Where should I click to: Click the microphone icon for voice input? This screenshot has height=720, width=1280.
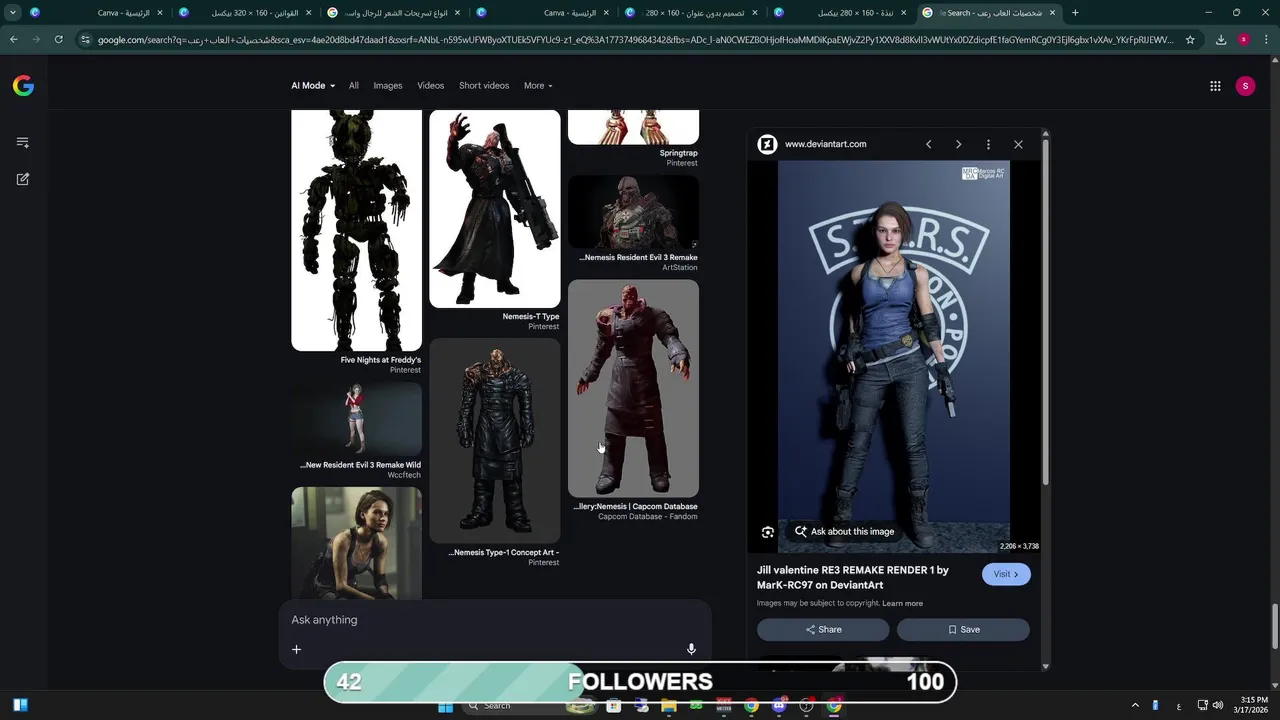tap(691, 649)
